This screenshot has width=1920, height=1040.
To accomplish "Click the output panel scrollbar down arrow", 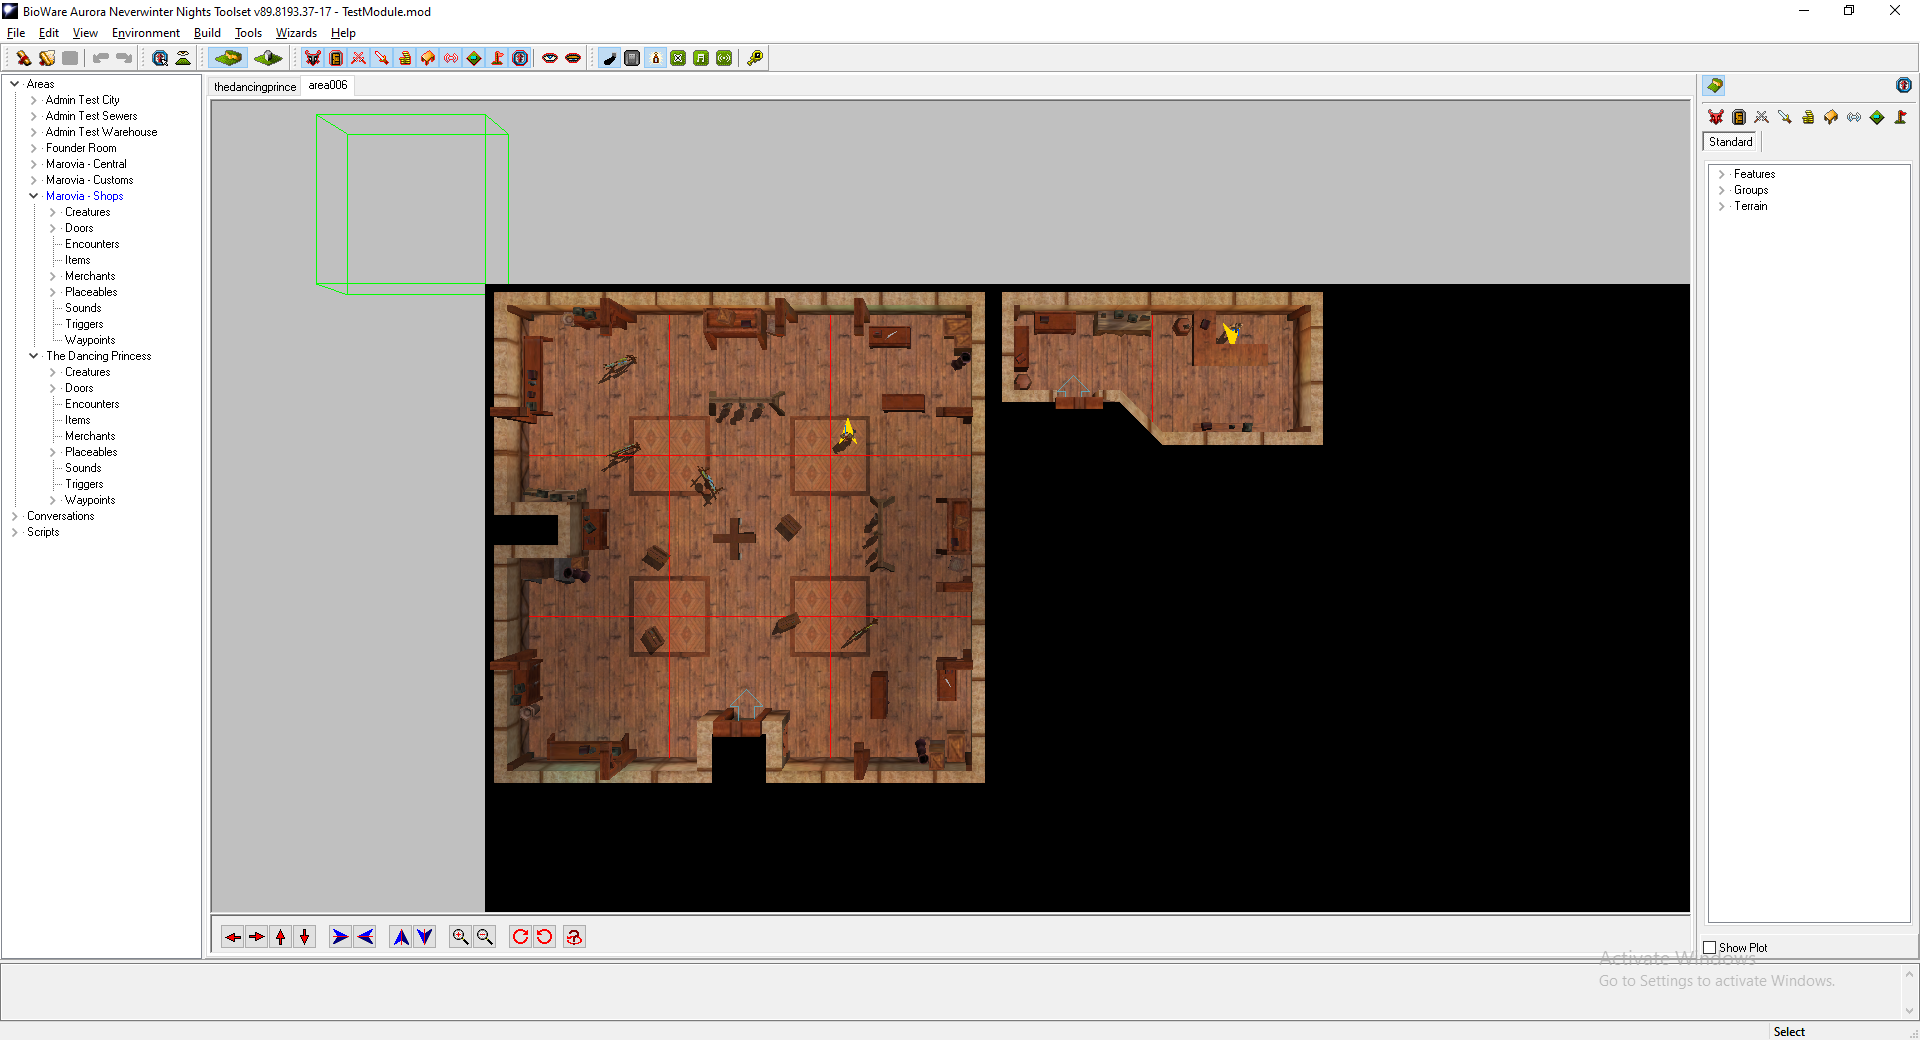I will coord(1910,1011).
